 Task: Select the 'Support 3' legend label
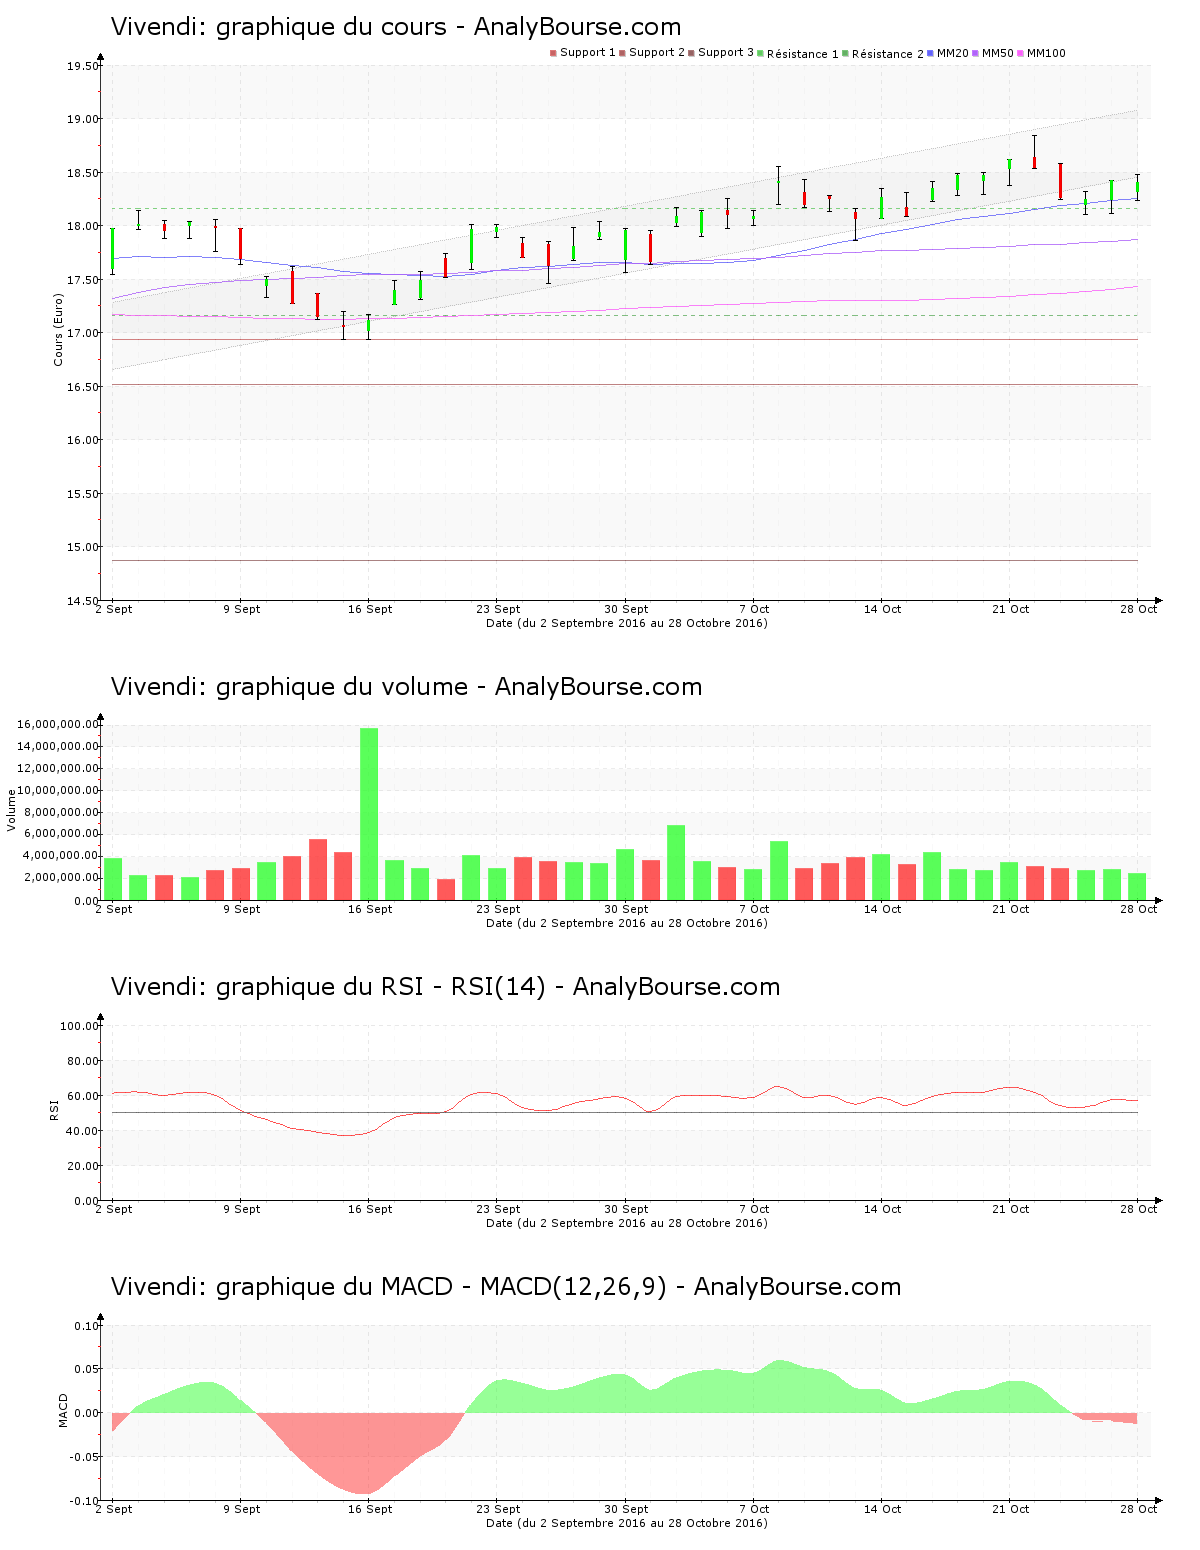pyautogui.click(x=726, y=53)
